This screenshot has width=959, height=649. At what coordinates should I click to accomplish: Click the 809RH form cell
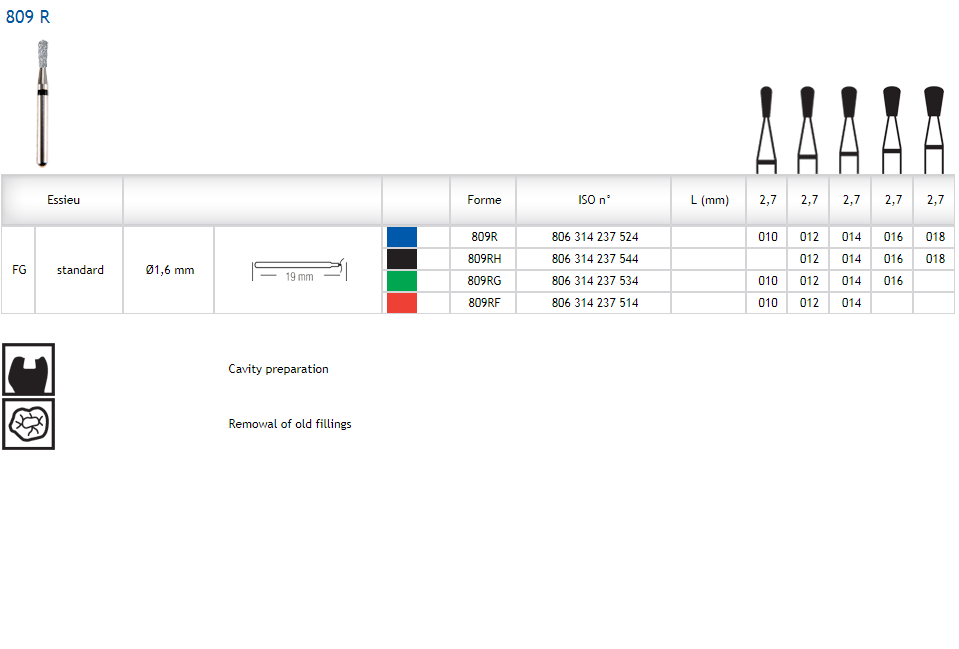click(x=484, y=259)
